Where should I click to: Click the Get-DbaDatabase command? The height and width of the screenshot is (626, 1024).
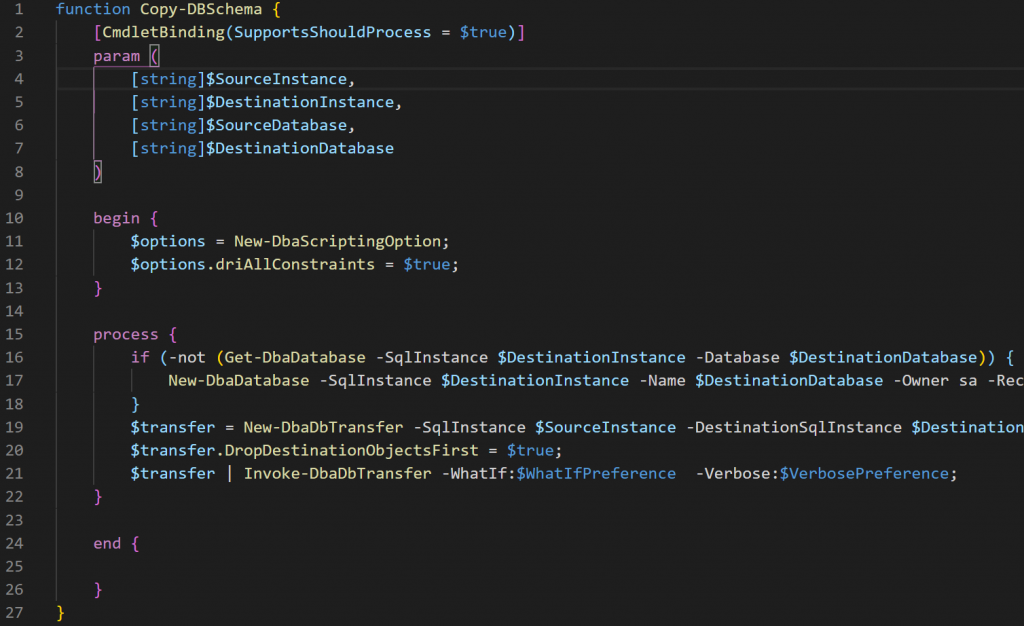pyautogui.click(x=295, y=357)
